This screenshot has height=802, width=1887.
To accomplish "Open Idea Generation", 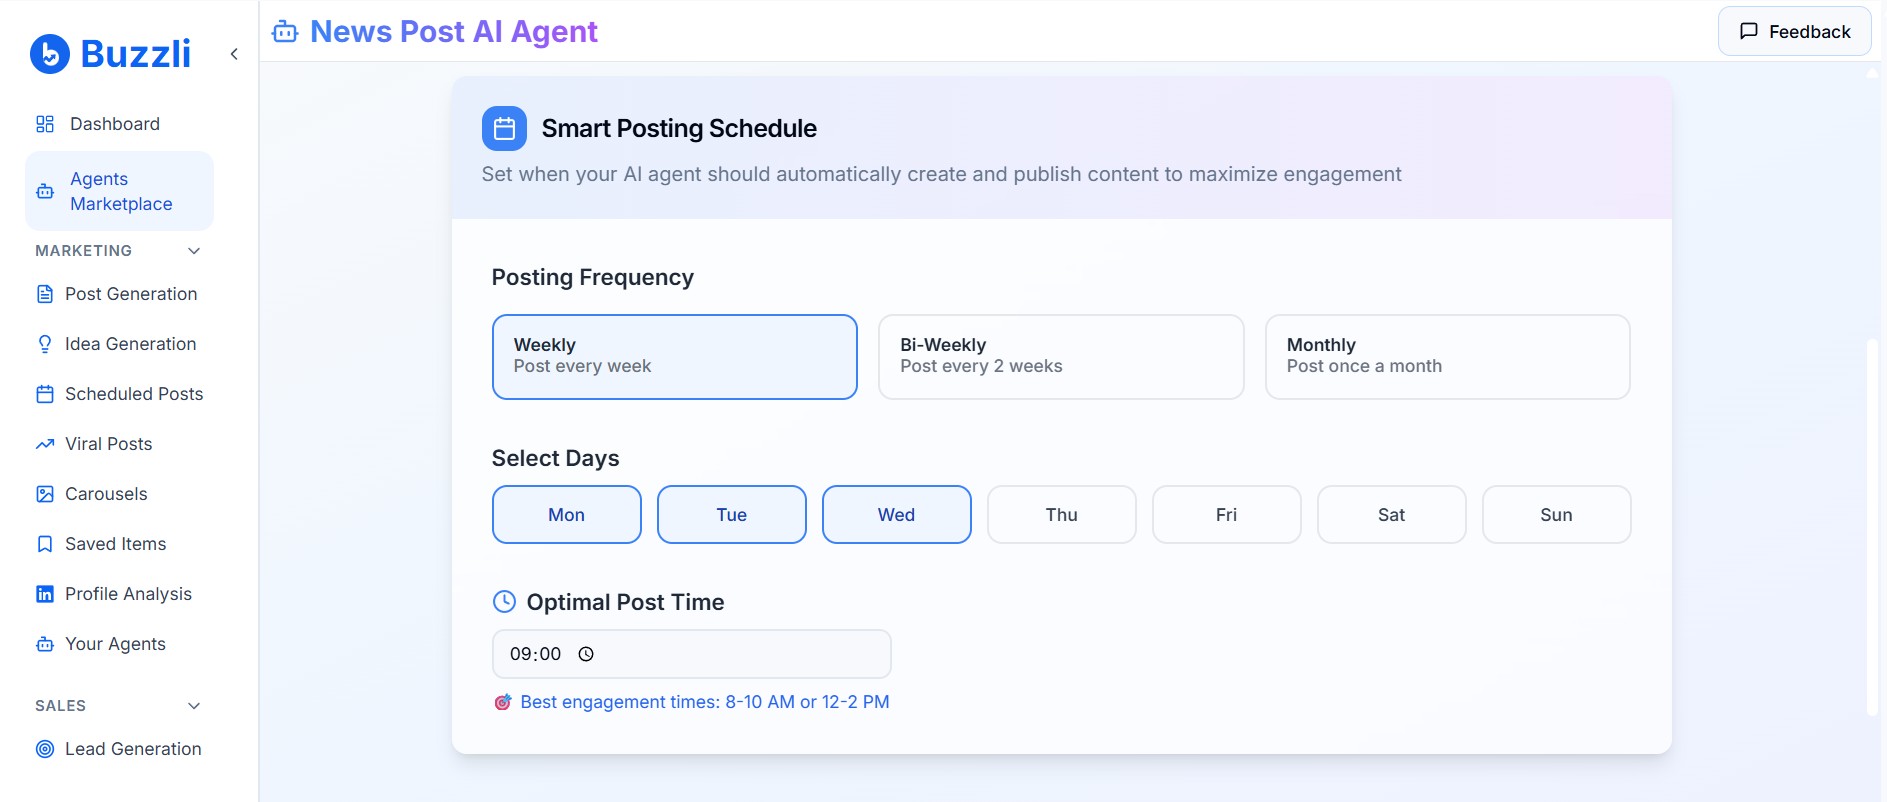I will [x=130, y=343].
